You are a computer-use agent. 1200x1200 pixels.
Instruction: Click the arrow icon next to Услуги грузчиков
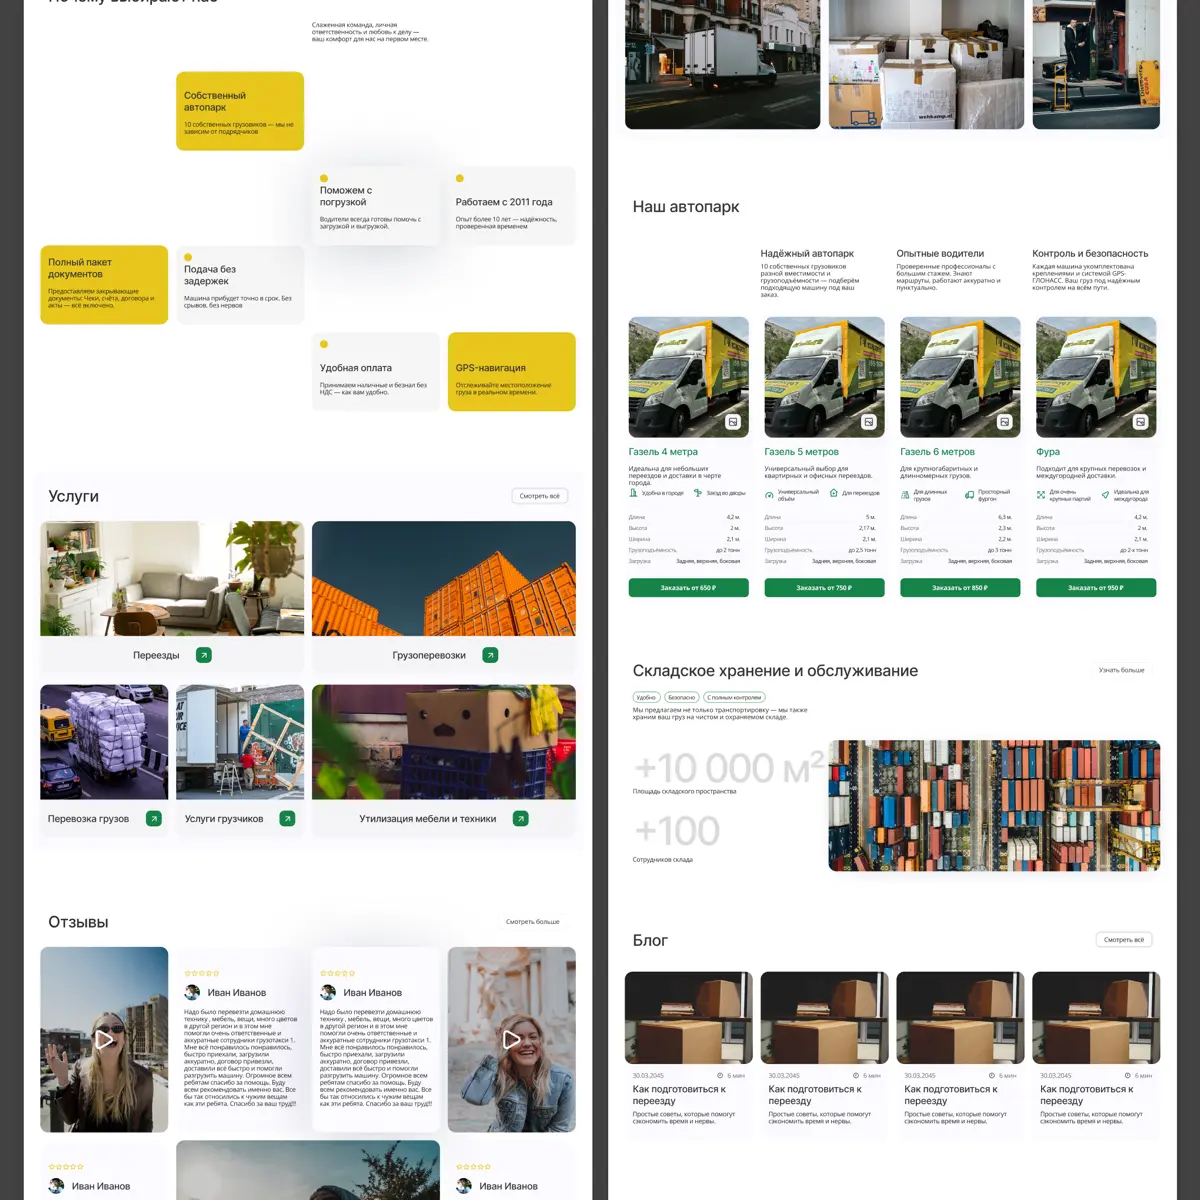[x=287, y=818]
